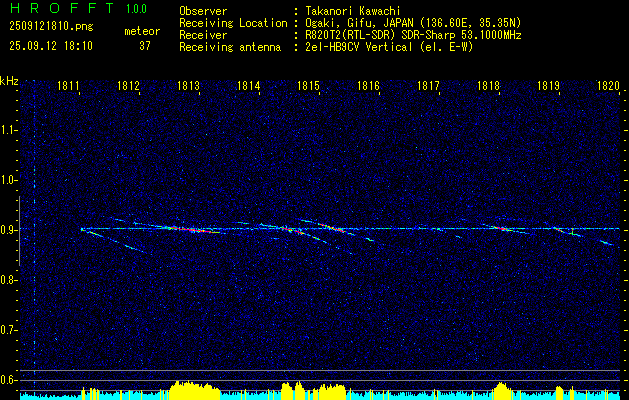Screen dimensions: 629x400
Task: Click the date 25.09.12 18:10
Action: click(51, 46)
